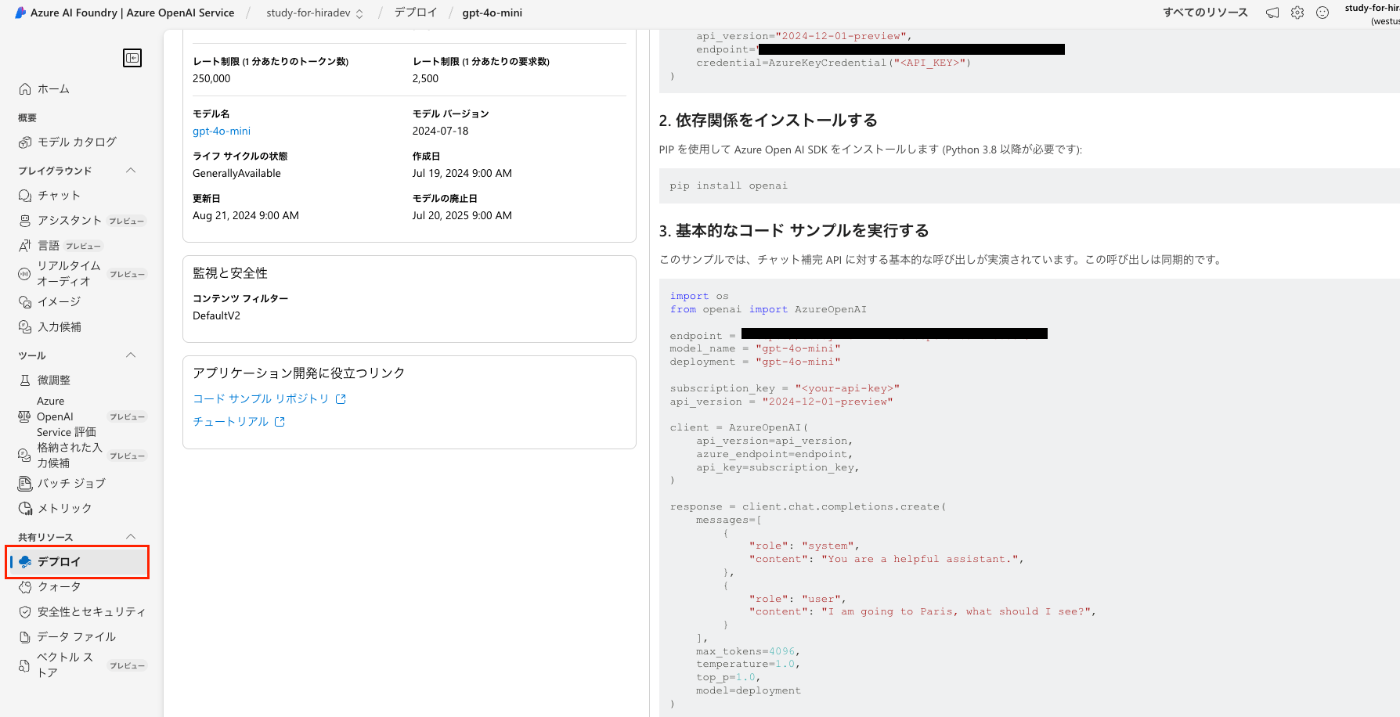Screen dimensions: 1400x717
Task: Click すべてのリソース in the header
Action: point(1205,13)
